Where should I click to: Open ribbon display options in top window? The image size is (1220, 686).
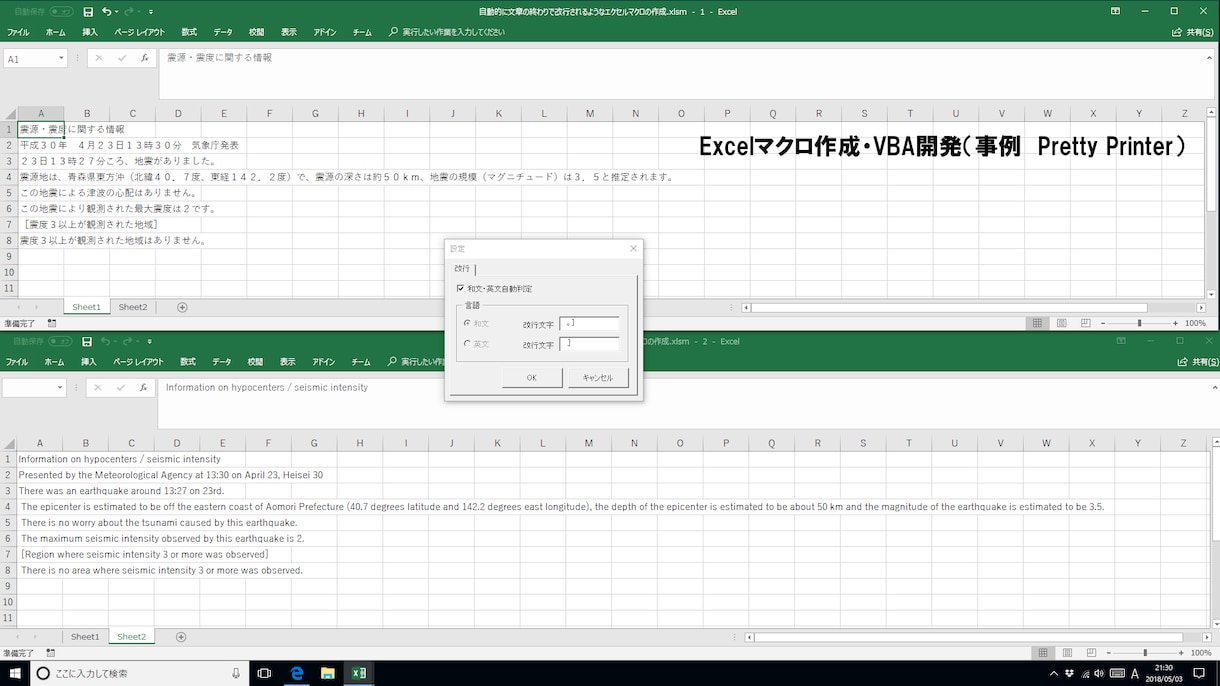point(1115,12)
